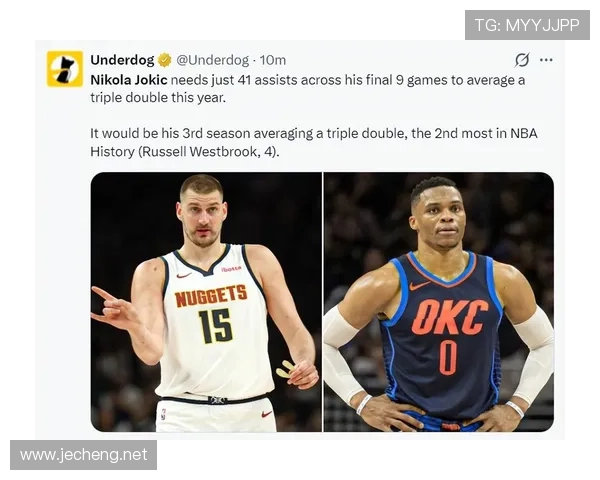
Task: Open the Underdog profile avatar
Action: (x=65, y=69)
